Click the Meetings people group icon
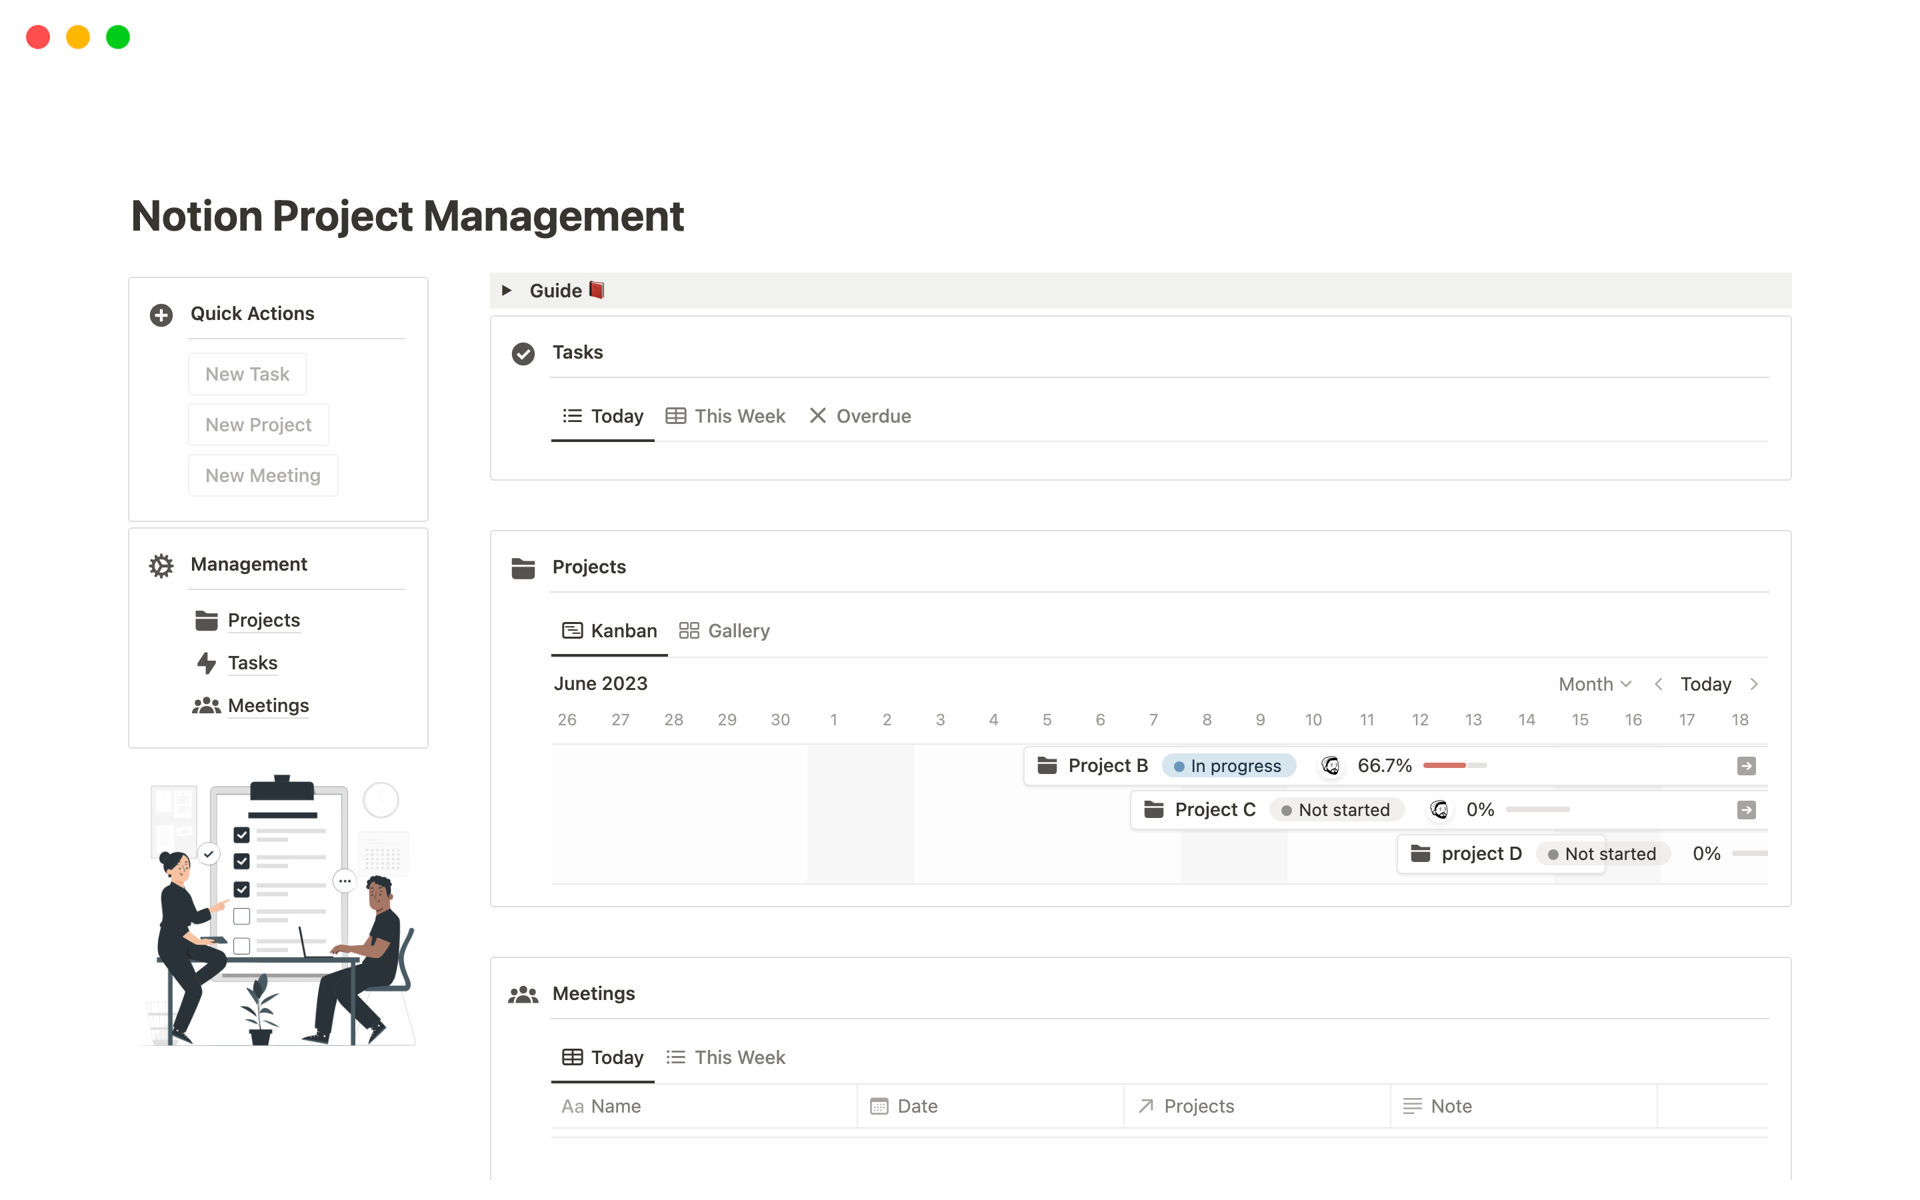 pos(523,995)
